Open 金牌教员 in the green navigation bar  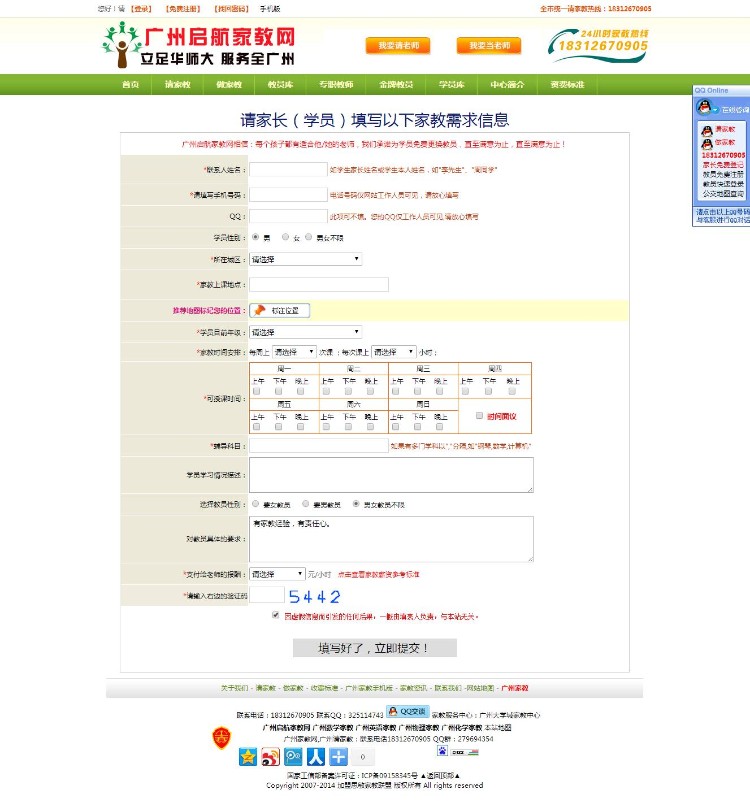pyautogui.click(x=396, y=84)
